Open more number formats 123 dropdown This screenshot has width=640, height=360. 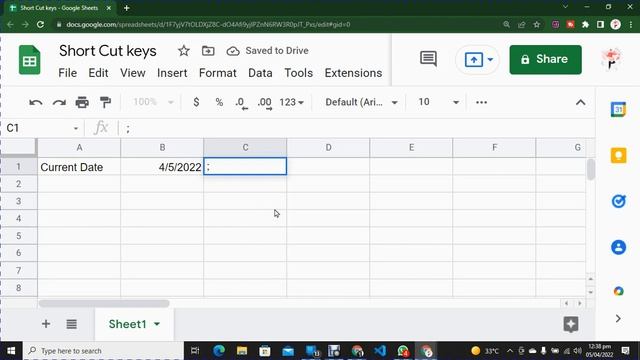(x=291, y=102)
